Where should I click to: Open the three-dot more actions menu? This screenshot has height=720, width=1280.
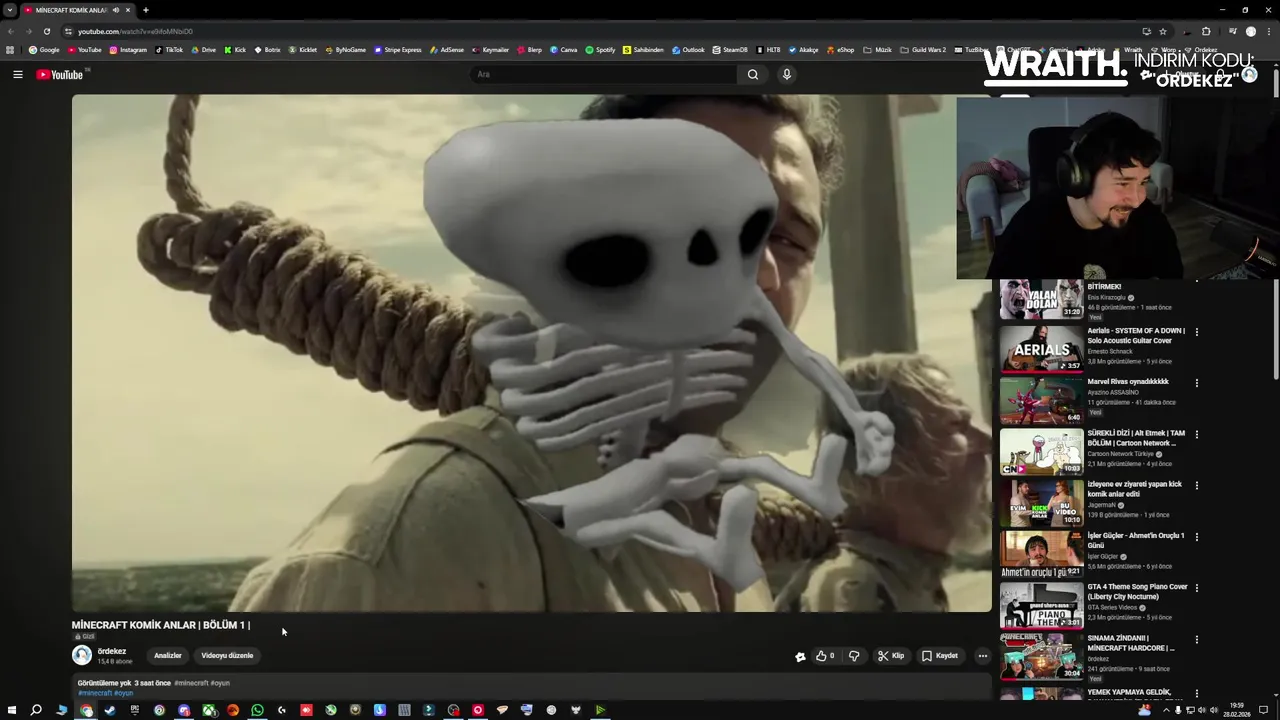click(x=982, y=656)
